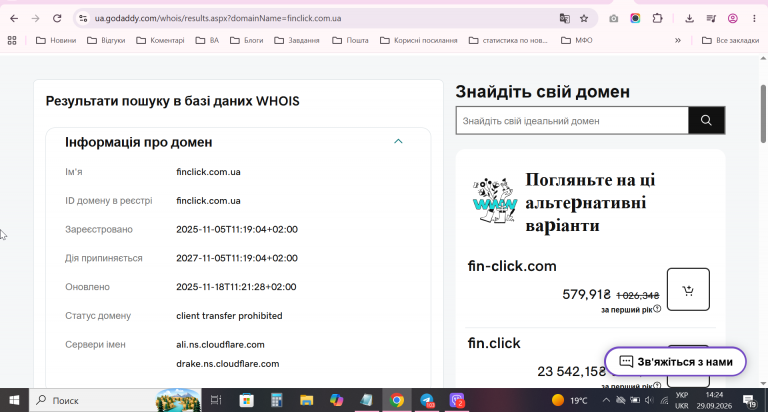
Task: Click the page vertical scrollbar thumb
Action: coord(763,114)
